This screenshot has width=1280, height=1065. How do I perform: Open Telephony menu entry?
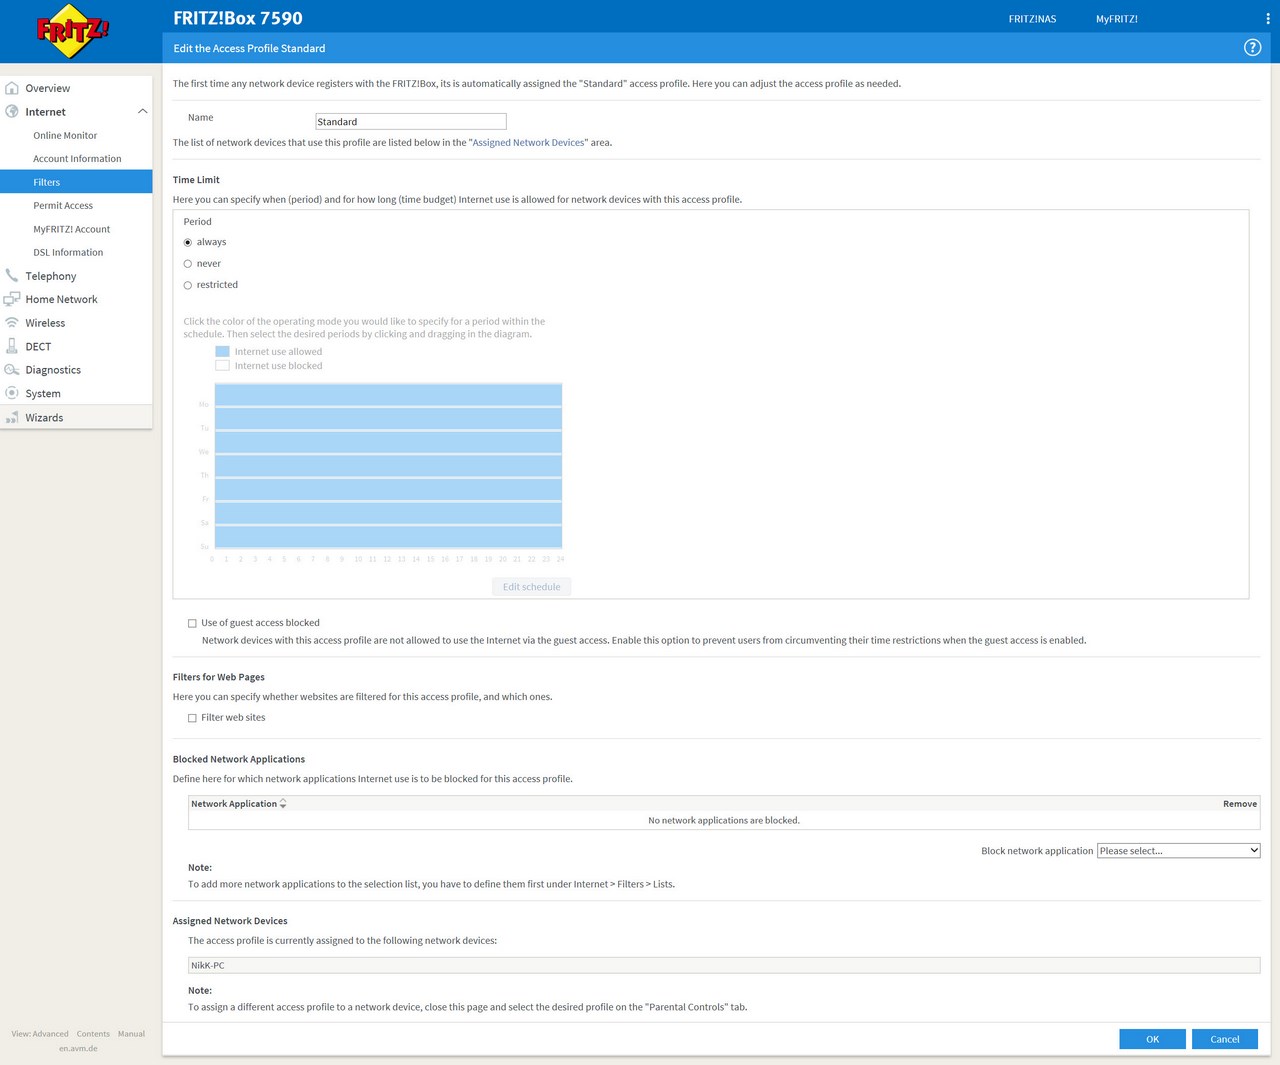51,276
